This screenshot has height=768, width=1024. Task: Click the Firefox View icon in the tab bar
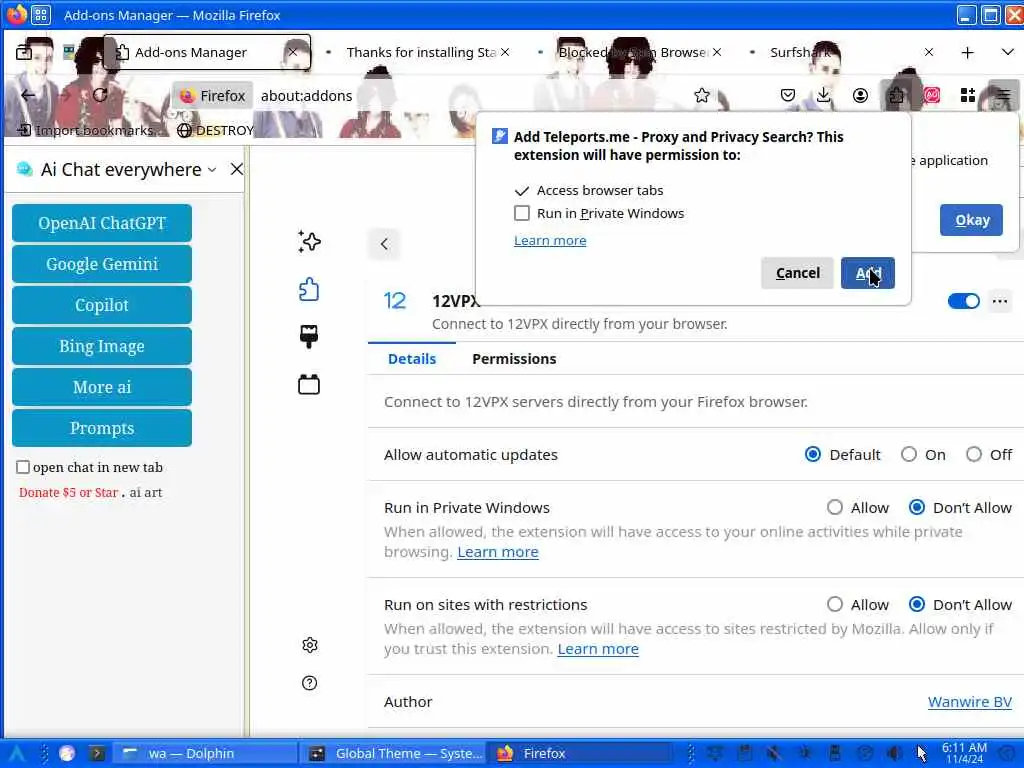point(24,52)
